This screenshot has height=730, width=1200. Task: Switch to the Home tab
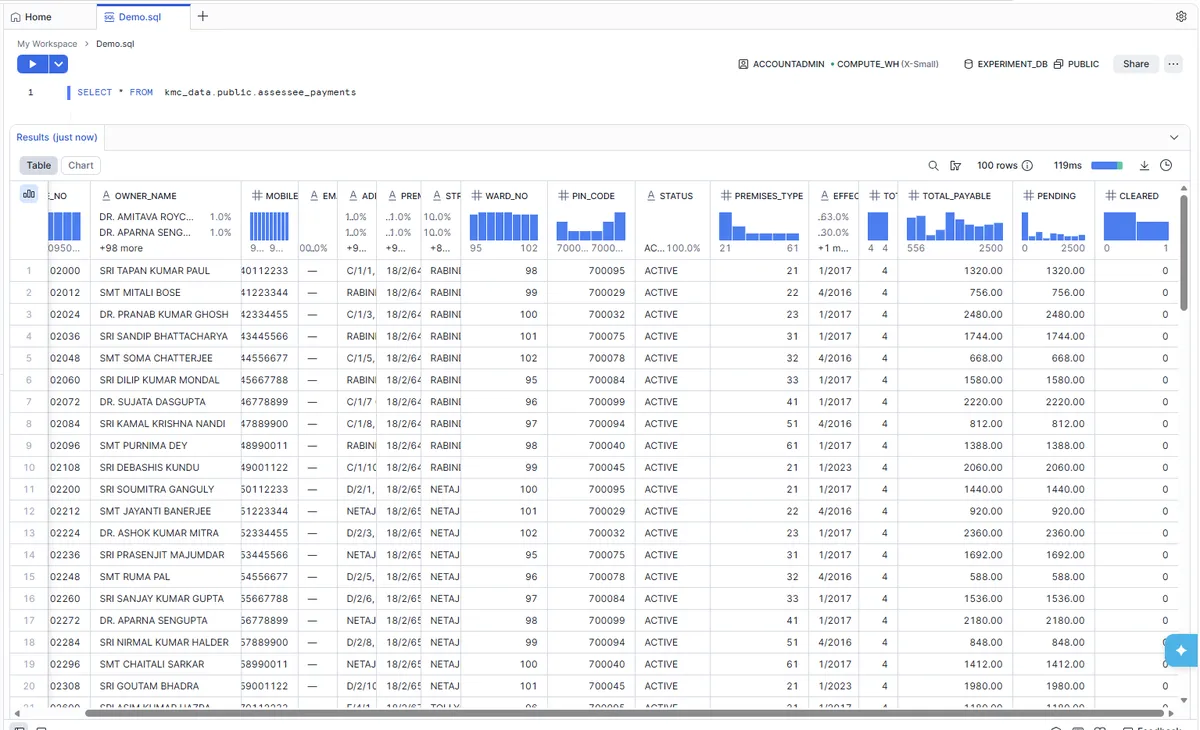33,16
